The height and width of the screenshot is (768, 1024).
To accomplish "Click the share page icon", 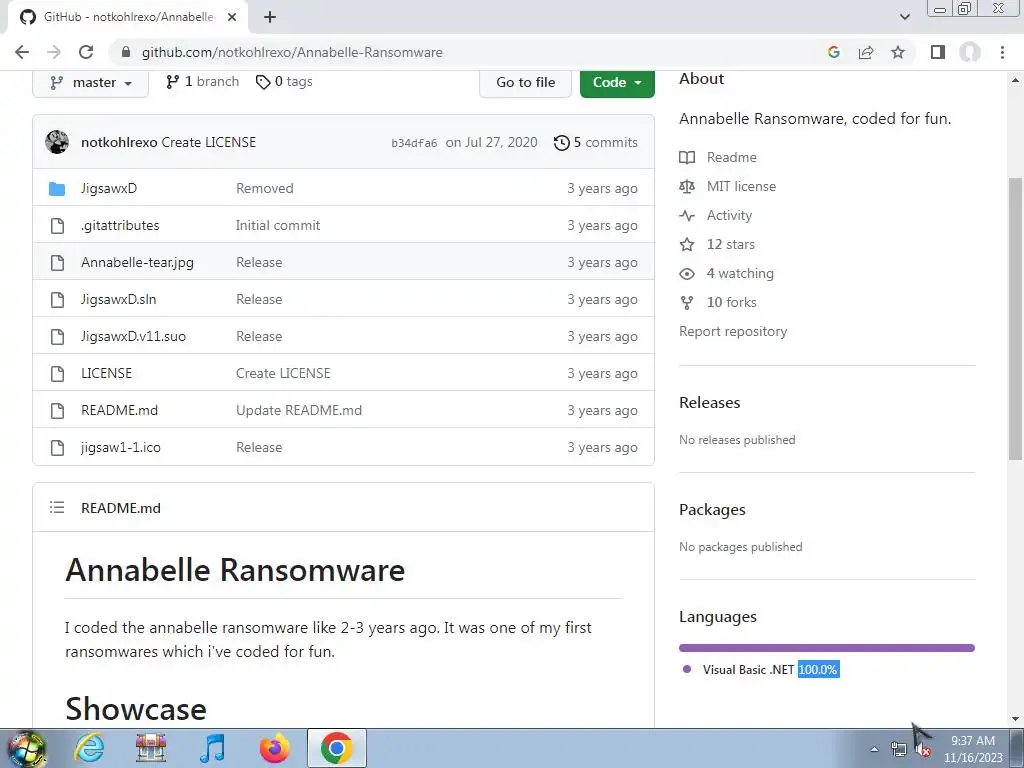I will (866, 52).
